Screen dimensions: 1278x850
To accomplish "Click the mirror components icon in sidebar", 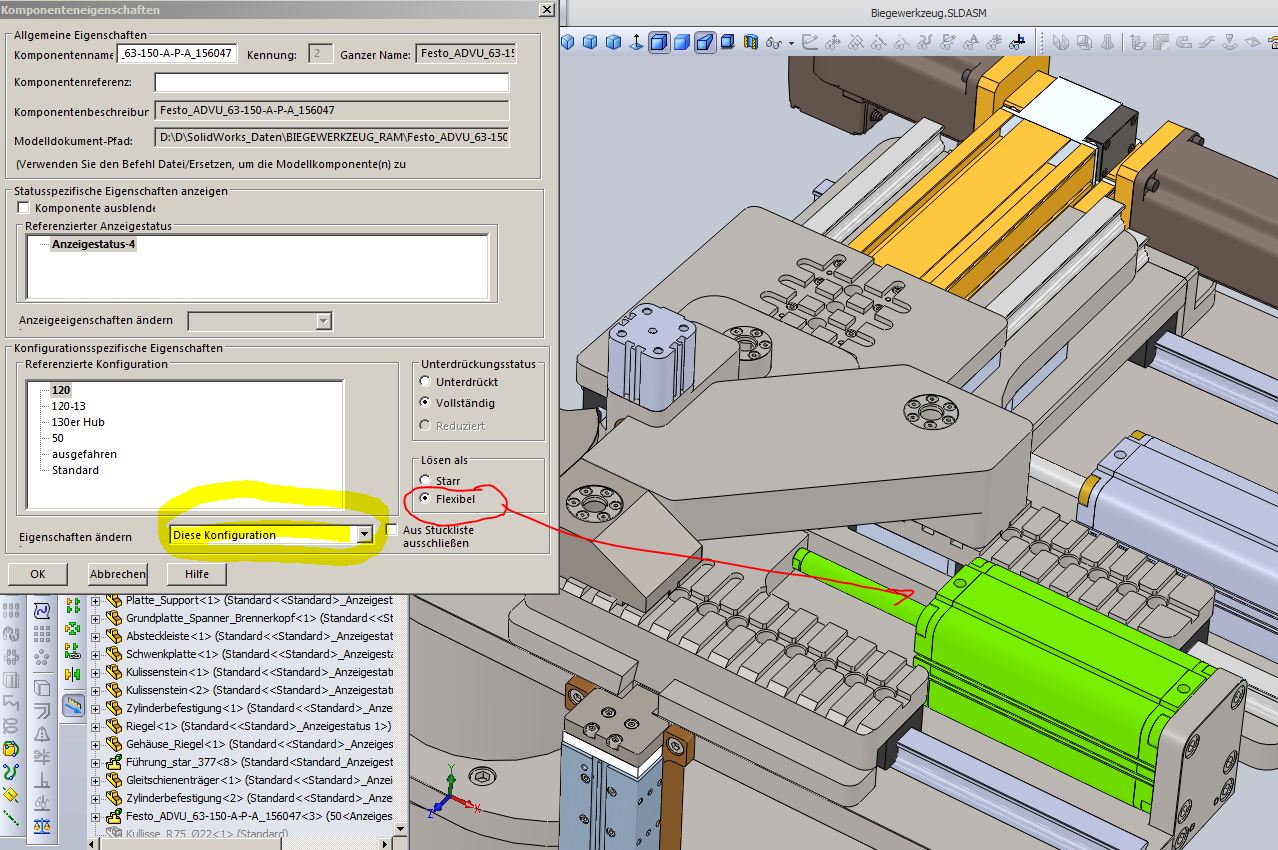I will [72, 674].
